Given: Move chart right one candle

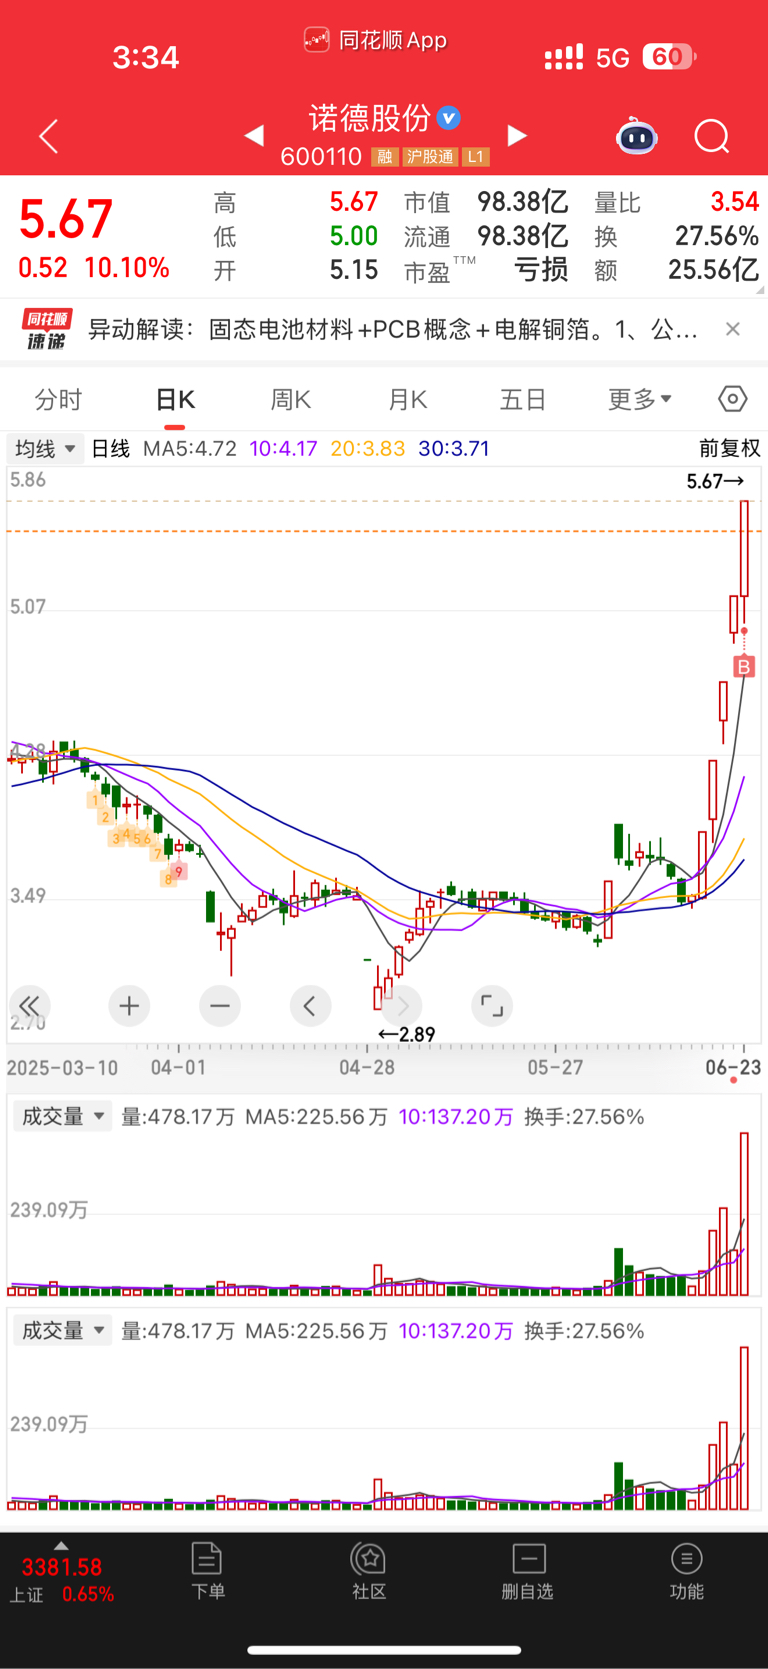Looking at the screenshot, I should click(402, 1006).
